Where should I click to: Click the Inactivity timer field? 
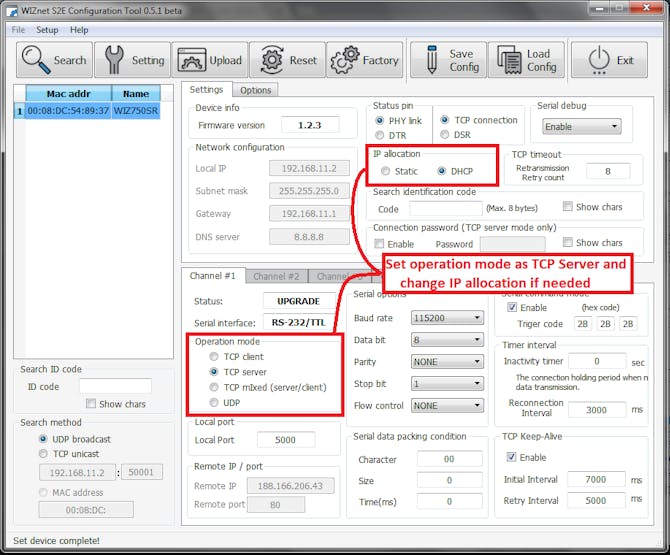pyautogui.click(x=597, y=361)
